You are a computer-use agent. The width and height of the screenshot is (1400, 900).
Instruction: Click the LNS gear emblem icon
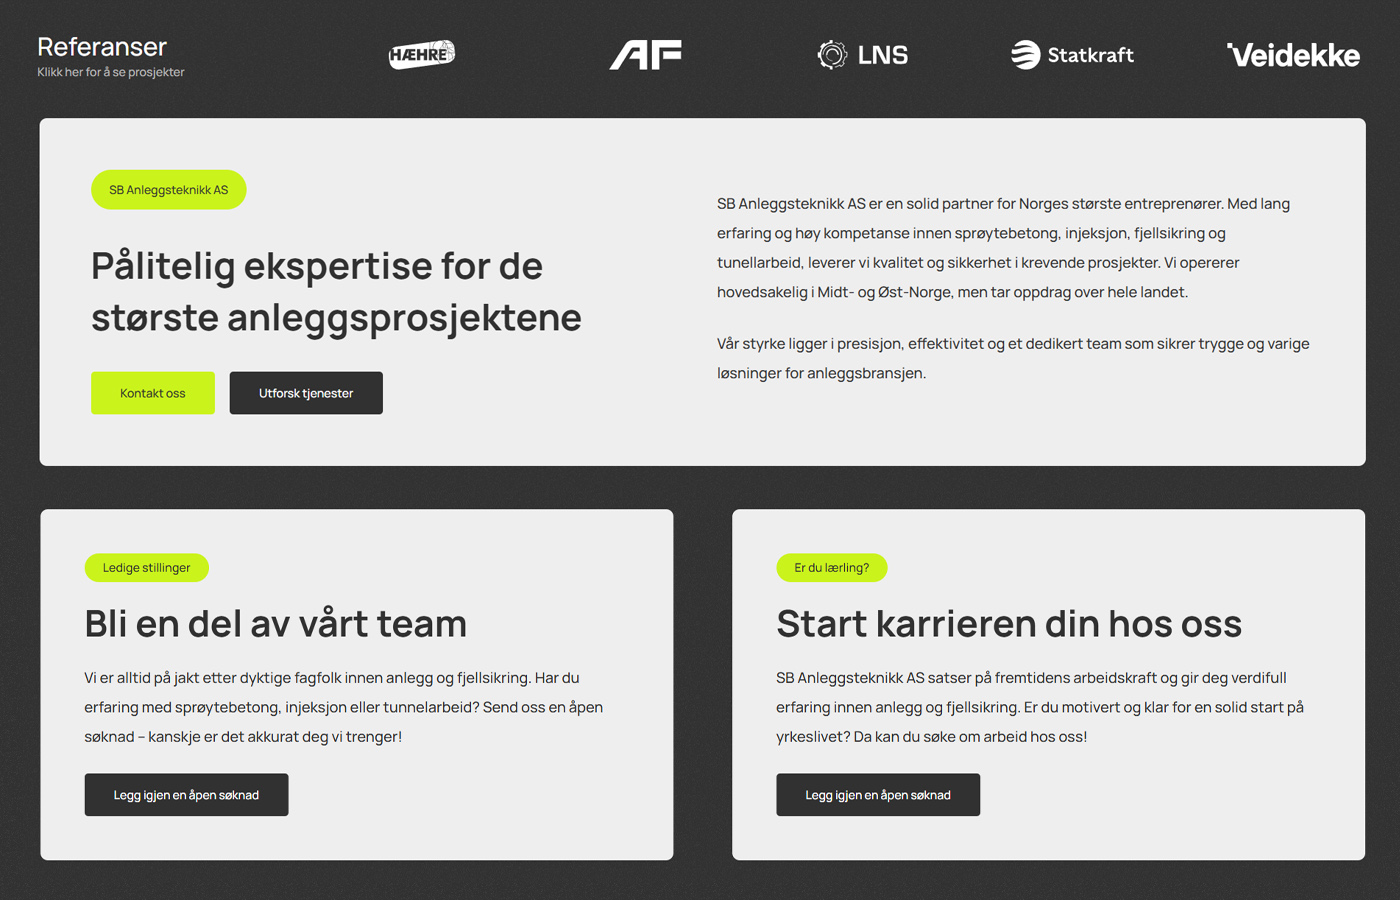(832, 55)
